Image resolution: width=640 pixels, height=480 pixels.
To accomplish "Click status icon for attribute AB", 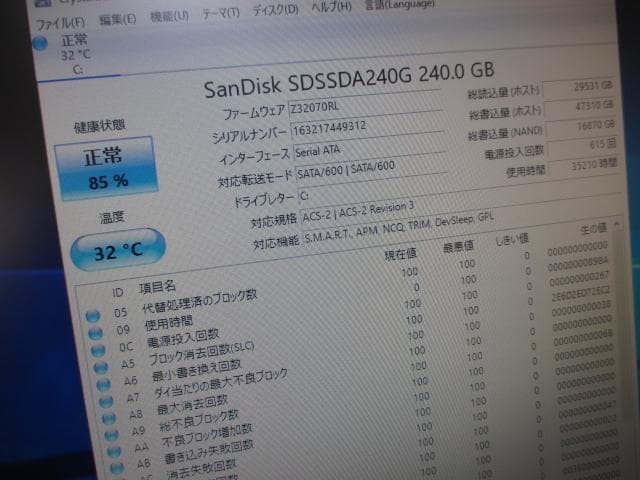I will 117,468.
